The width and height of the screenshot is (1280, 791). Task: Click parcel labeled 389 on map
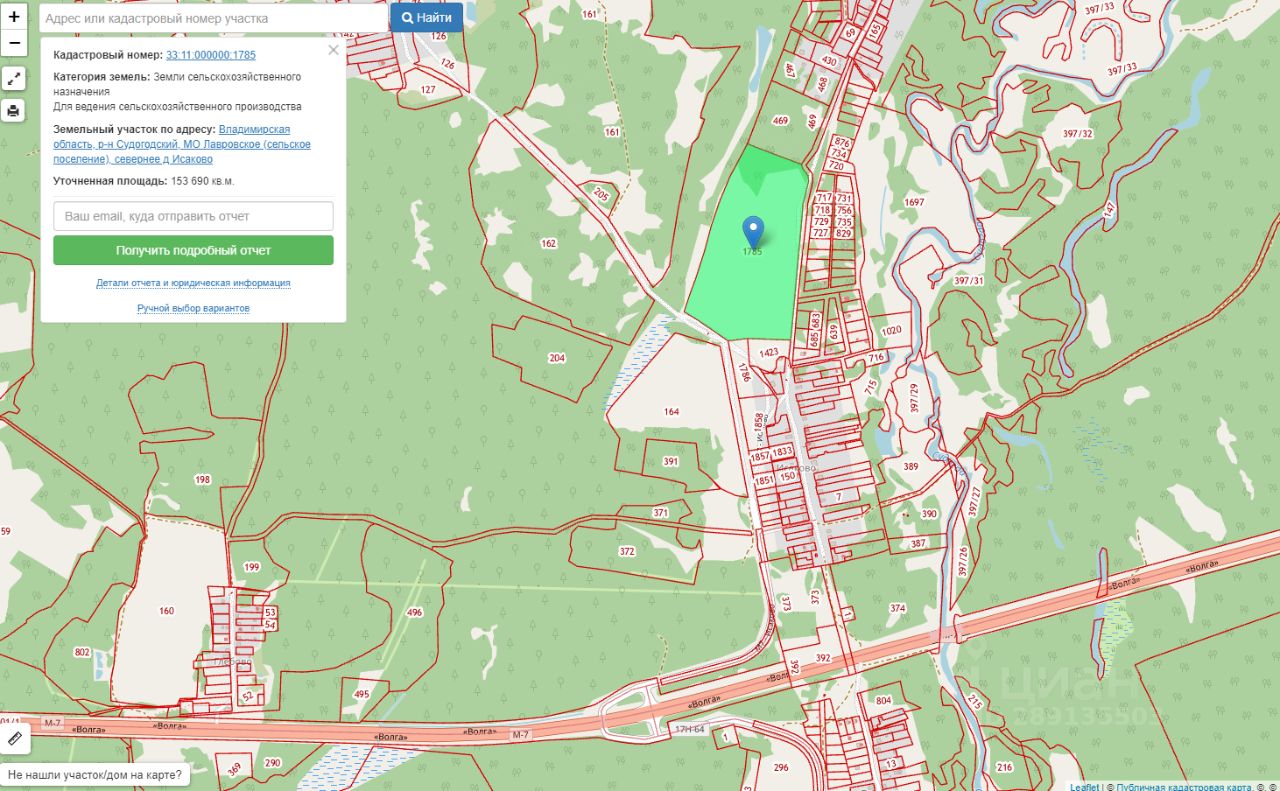(910, 466)
